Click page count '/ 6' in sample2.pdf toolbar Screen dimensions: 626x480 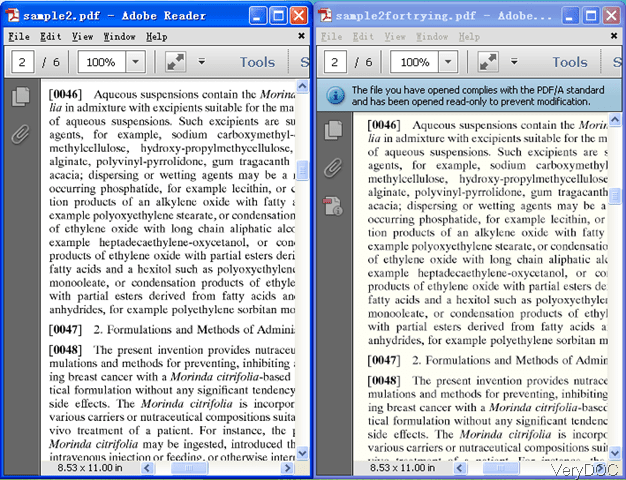[x=51, y=62]
